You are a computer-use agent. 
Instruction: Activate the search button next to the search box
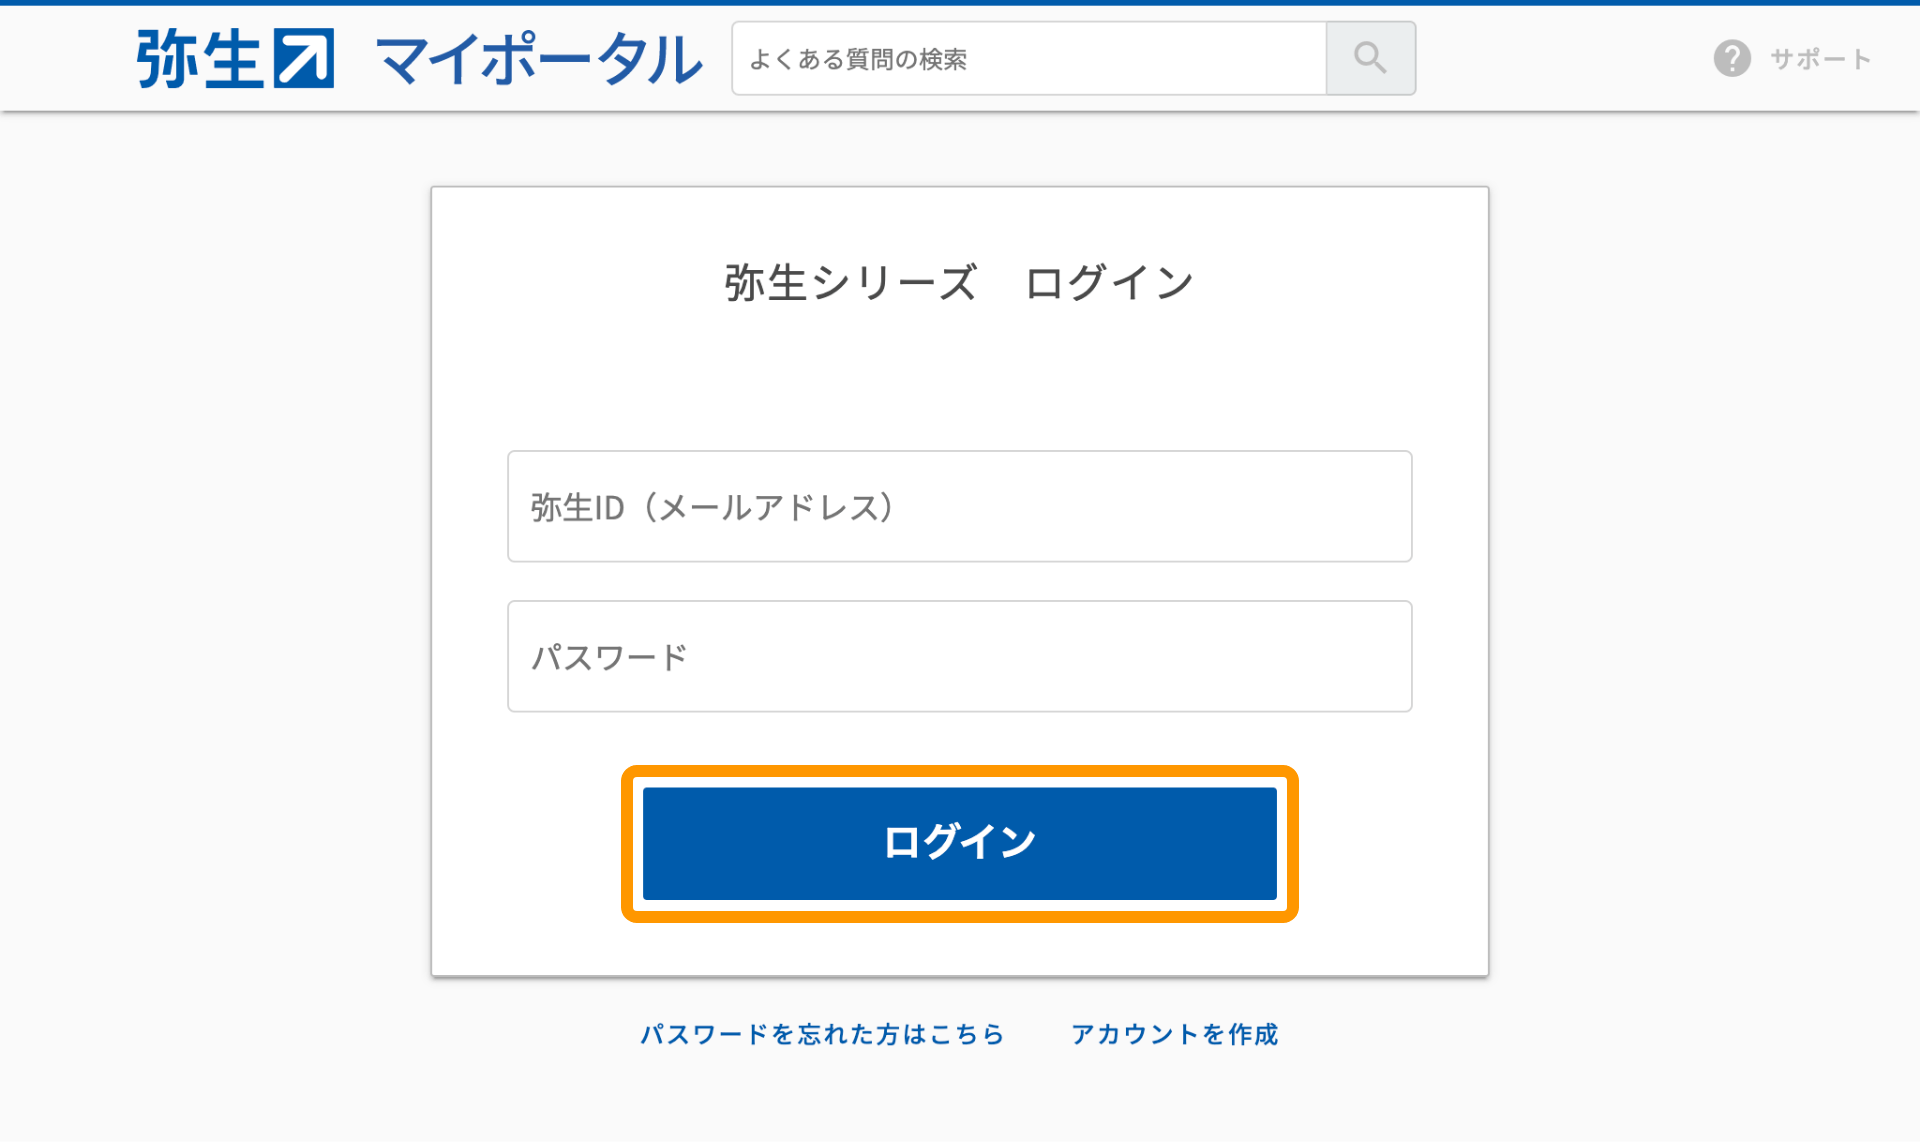coord(1370,58)
